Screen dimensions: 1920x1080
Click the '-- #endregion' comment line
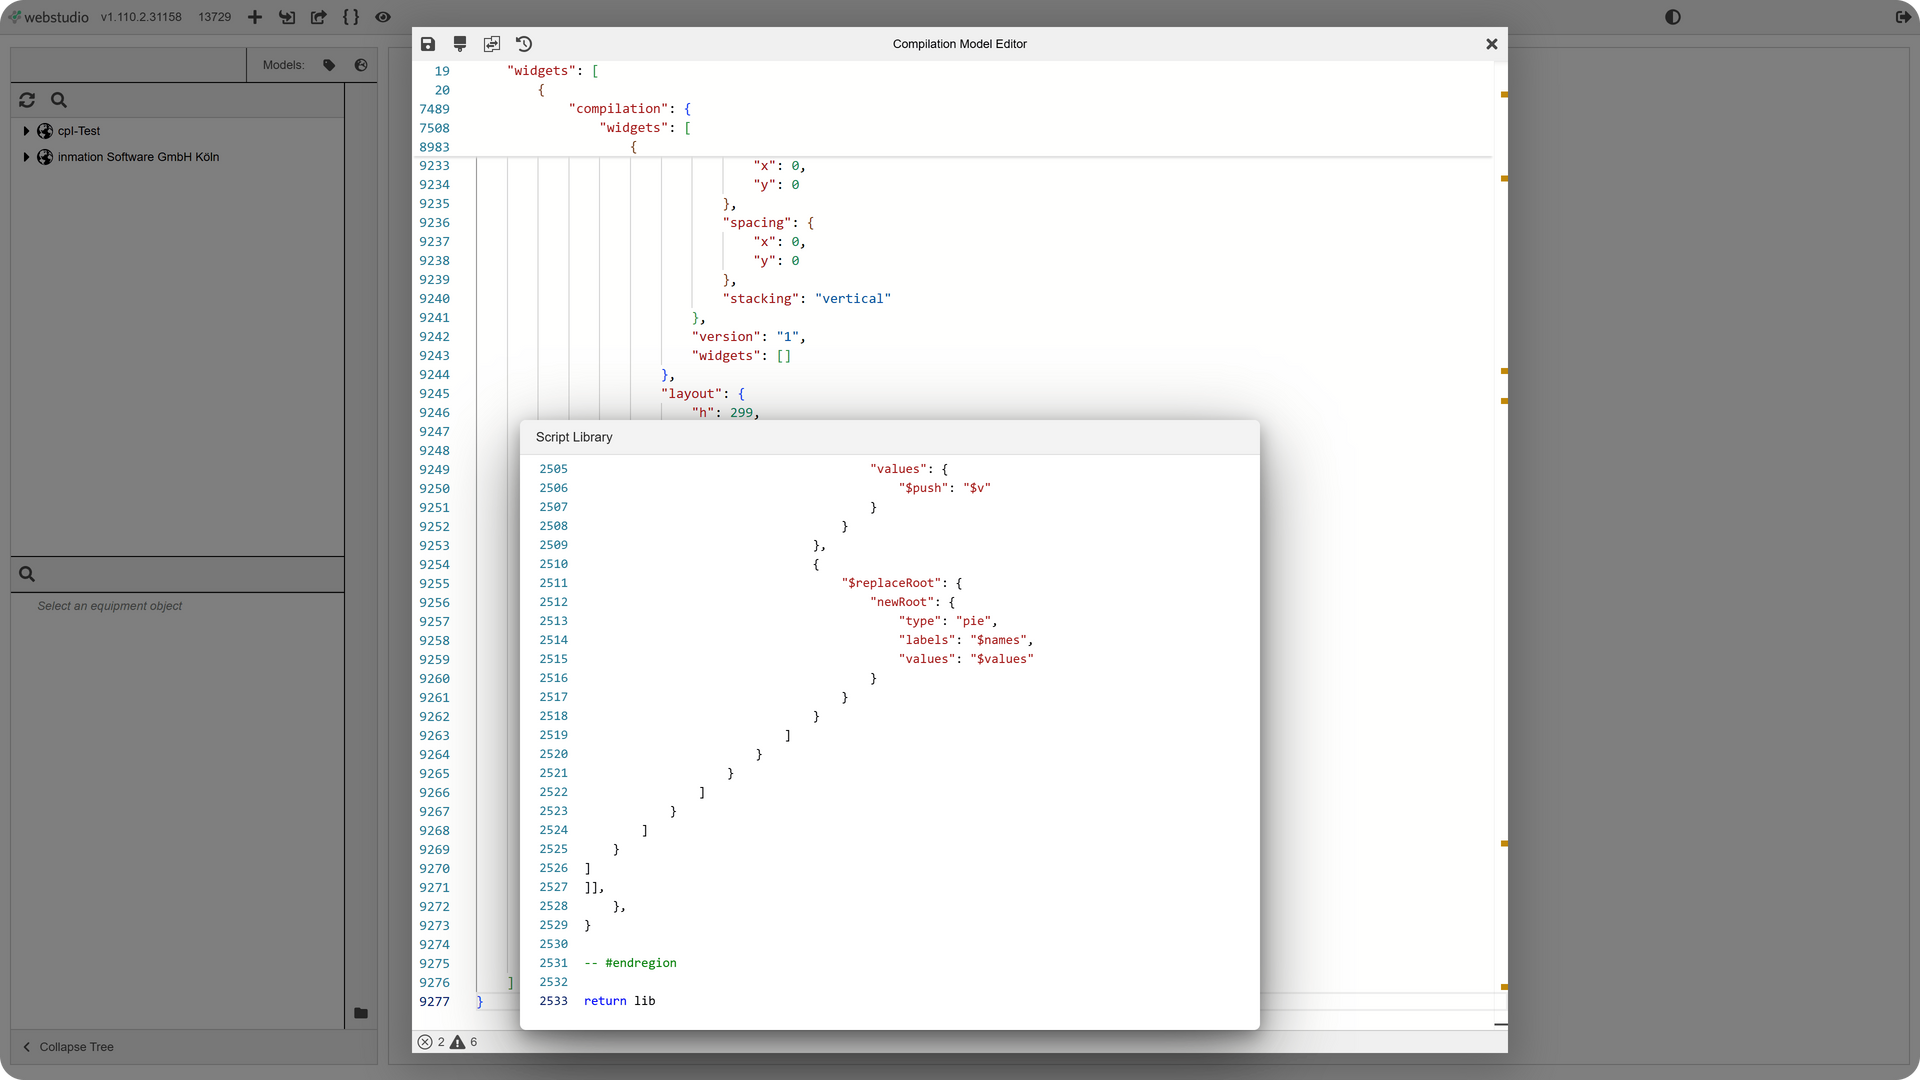coord(630,963)
